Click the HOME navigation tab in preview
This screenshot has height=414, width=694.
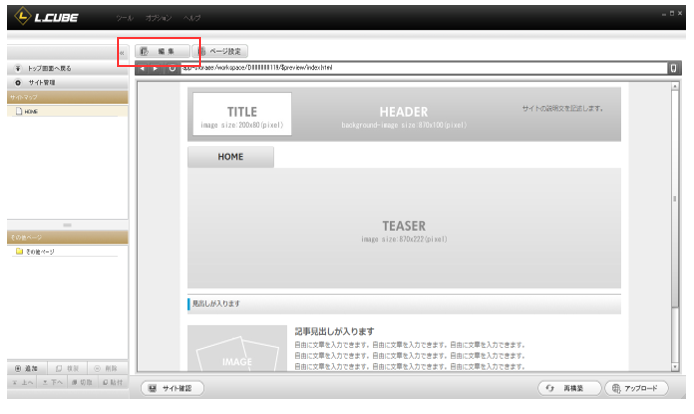(x=231, y=157)
